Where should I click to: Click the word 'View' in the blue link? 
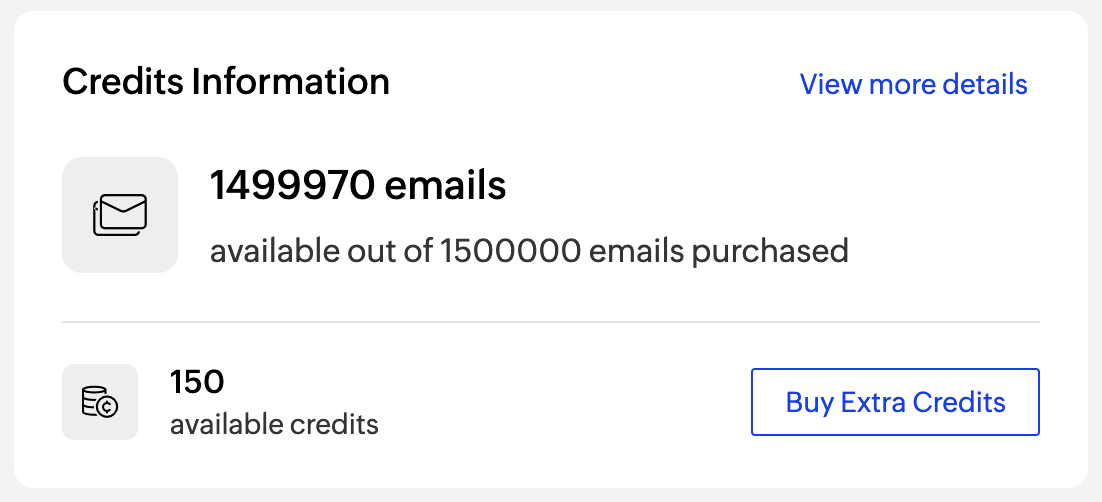pyautogui.click(x=831, y=84)
